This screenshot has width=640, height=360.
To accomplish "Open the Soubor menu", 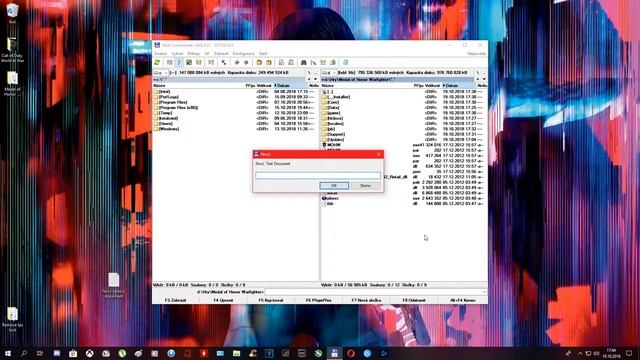I will click(x=160, y=53).
